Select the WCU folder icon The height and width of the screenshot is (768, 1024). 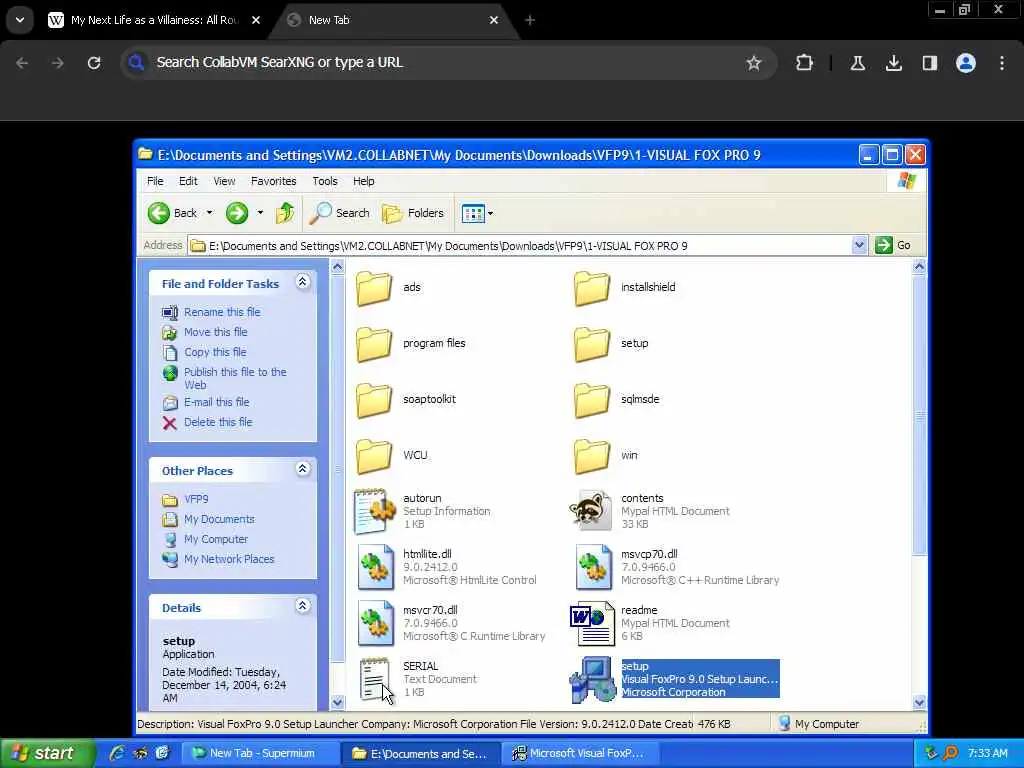pyautogui.click(x=374, y=456)
